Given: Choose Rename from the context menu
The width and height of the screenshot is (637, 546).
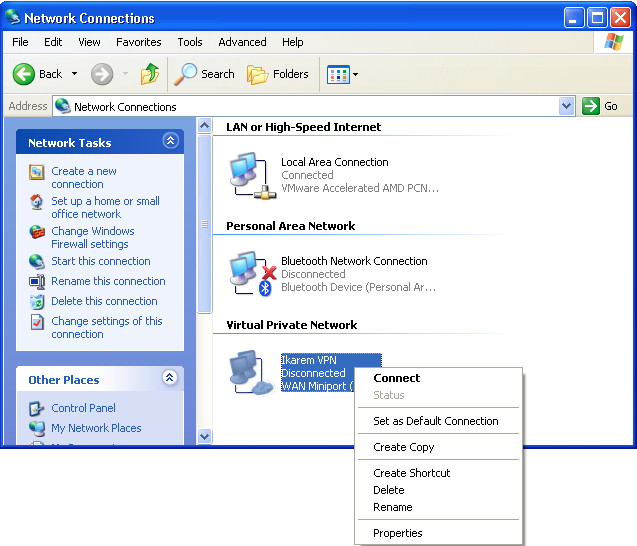Looking at the screenshot, I should point(439,507).
